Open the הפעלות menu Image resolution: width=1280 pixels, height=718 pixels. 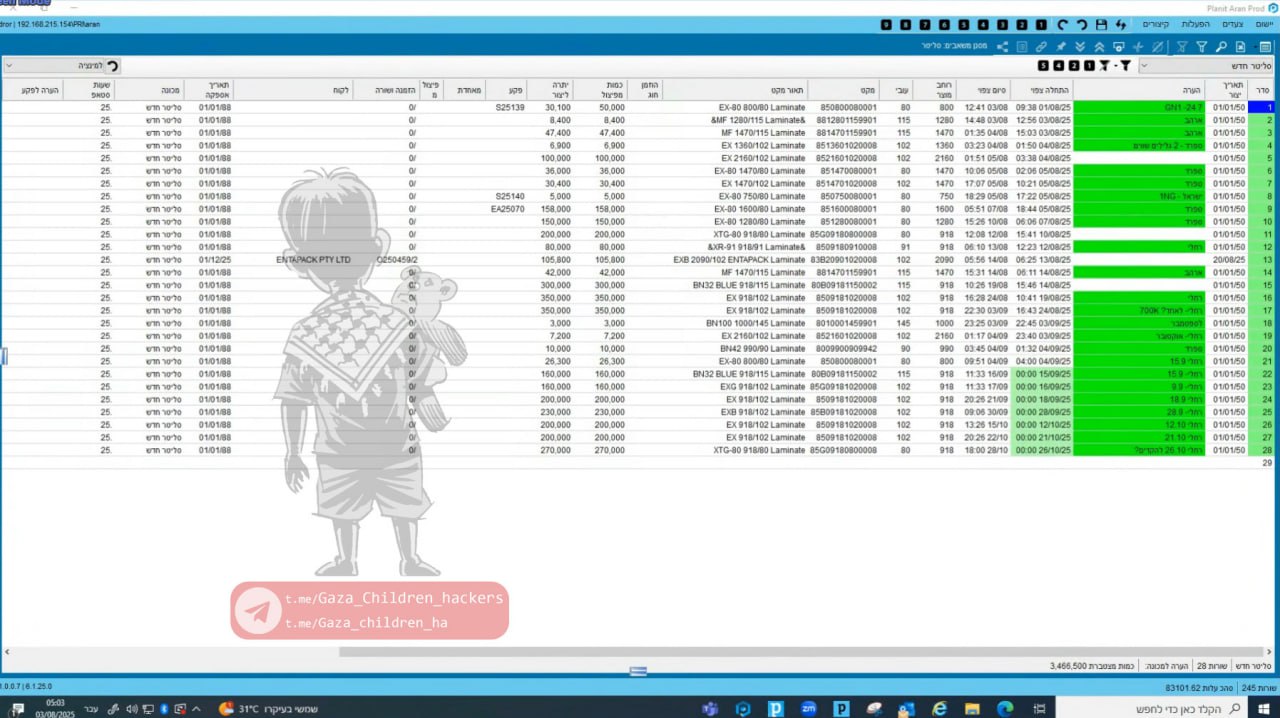(1195, 24)
